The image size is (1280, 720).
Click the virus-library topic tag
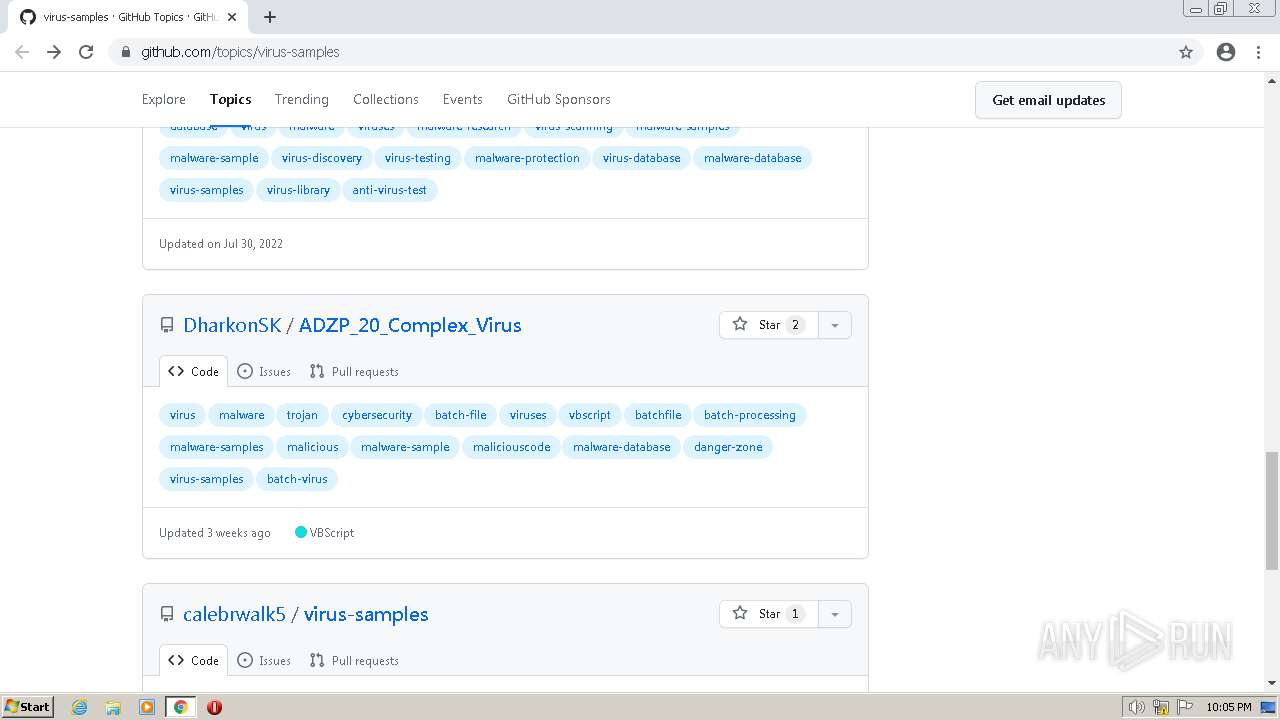pos(298,190)
